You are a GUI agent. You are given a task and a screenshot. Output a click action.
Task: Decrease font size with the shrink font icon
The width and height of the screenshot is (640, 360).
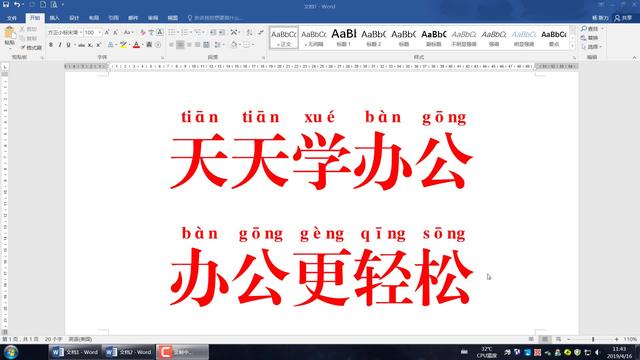click(116, 32)
